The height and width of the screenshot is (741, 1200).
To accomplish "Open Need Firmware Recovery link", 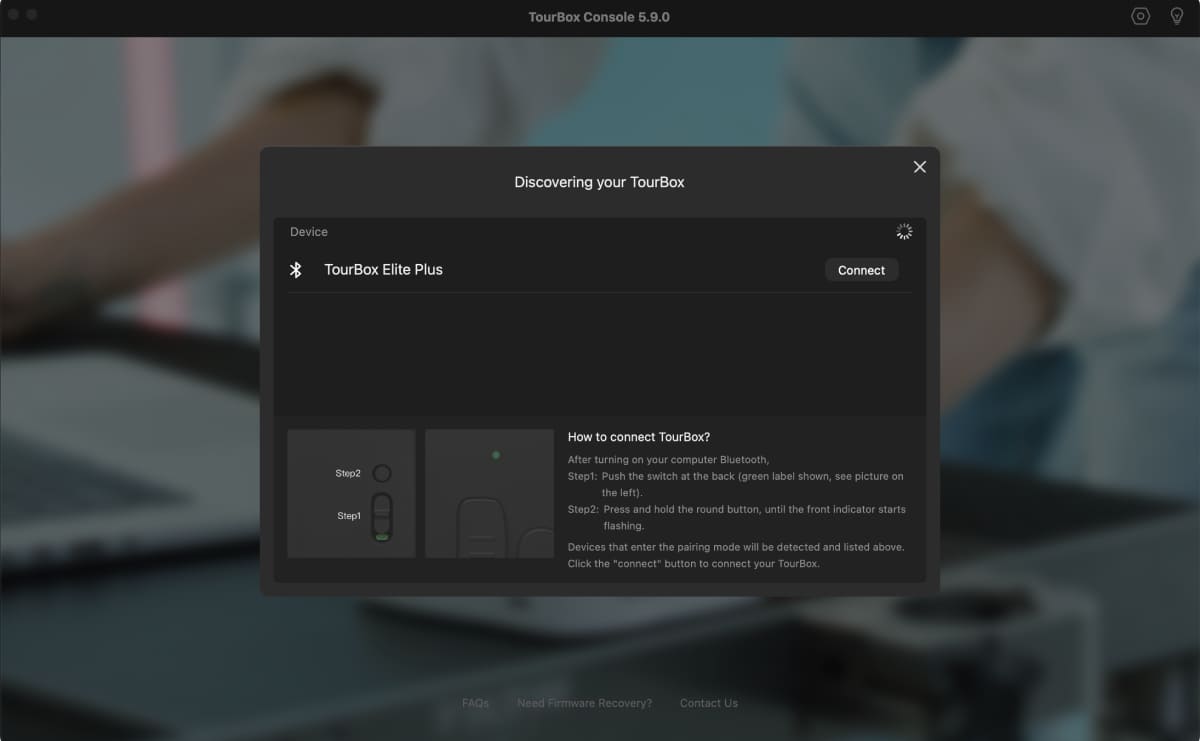I will click(584, 703).
